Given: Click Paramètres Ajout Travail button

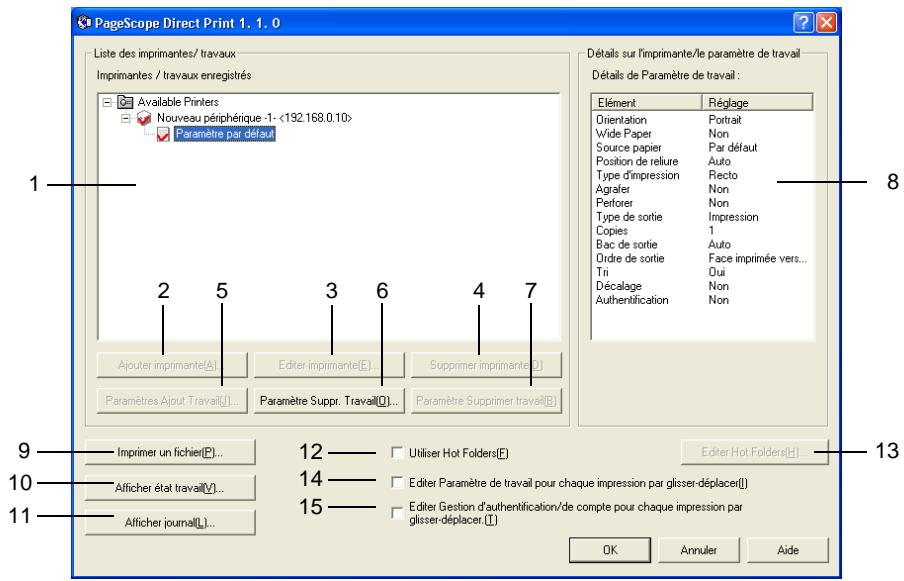Looking at the screenshot, I should 172,401.
